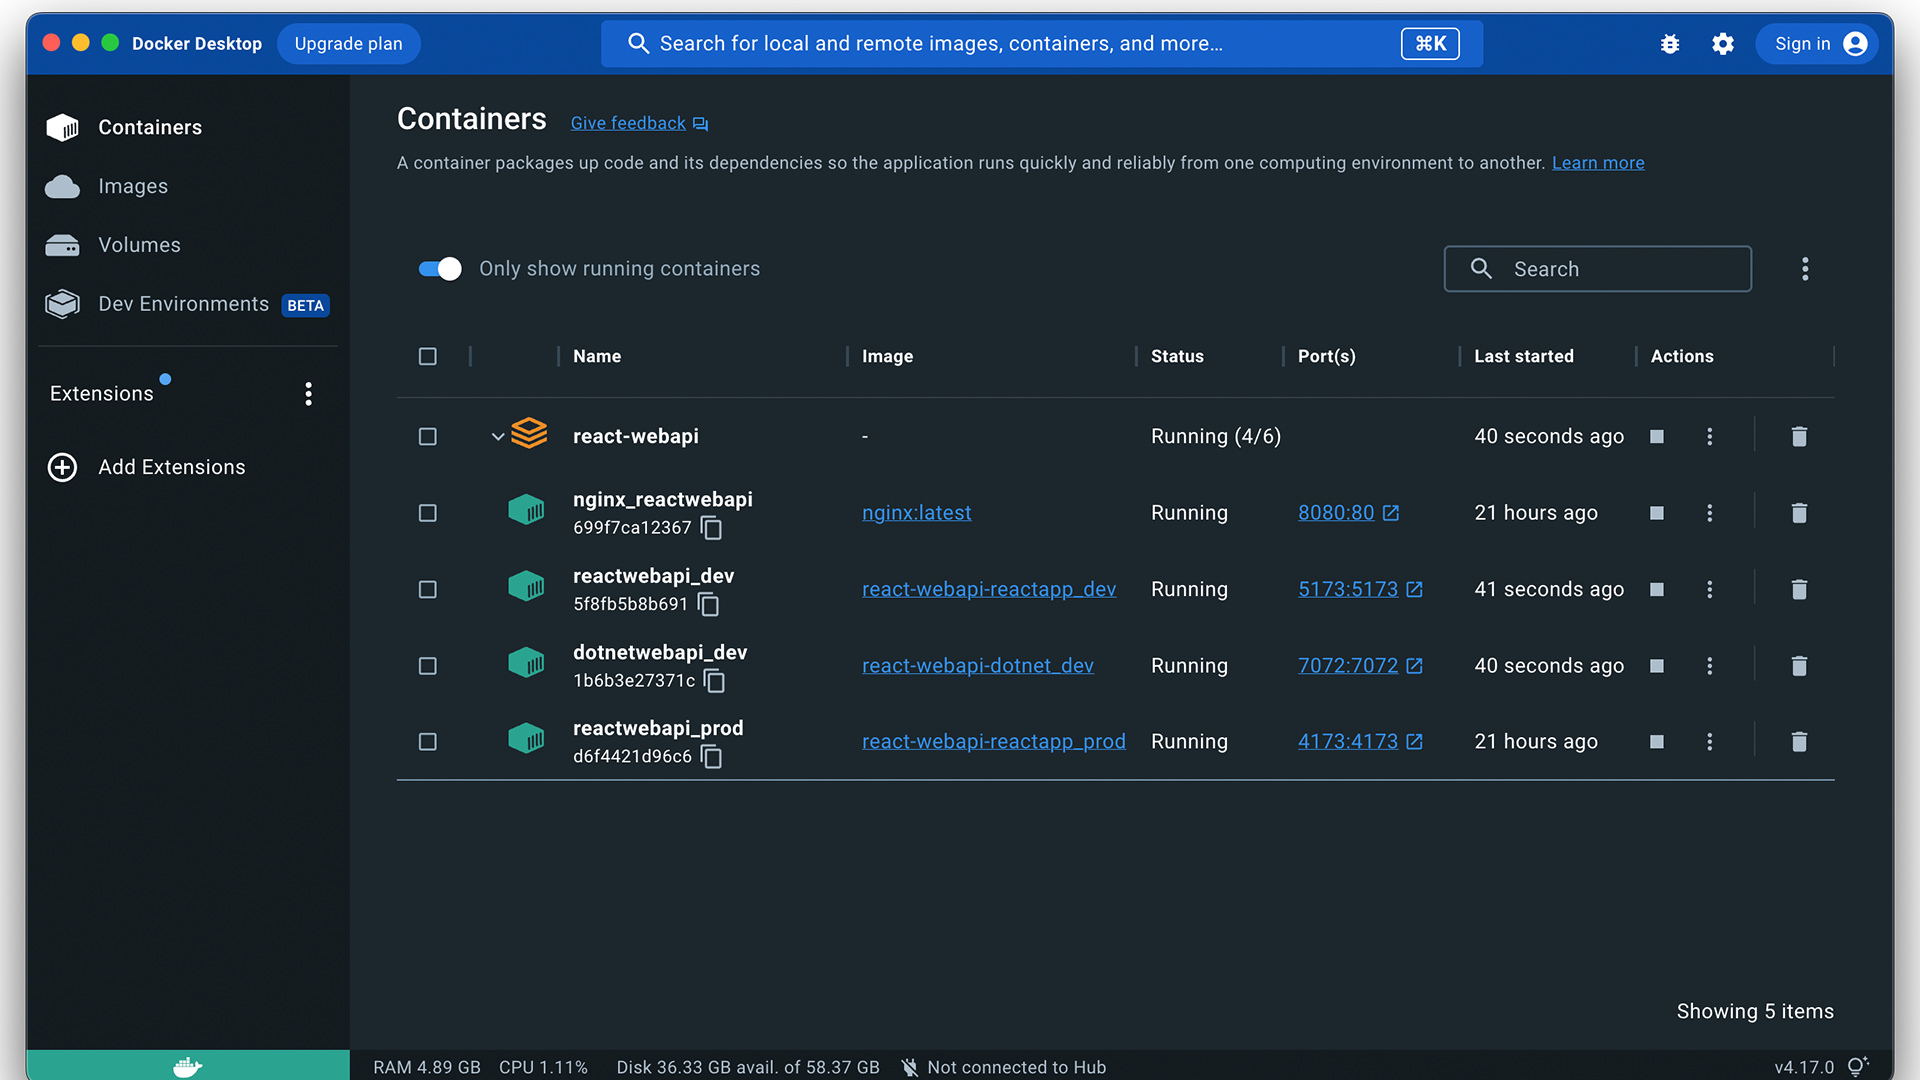Viewport: 1920px width, 1080px height.
Task: Open the react-webapi-dotnet_dev image link
Action: click(x=977, y=666)
